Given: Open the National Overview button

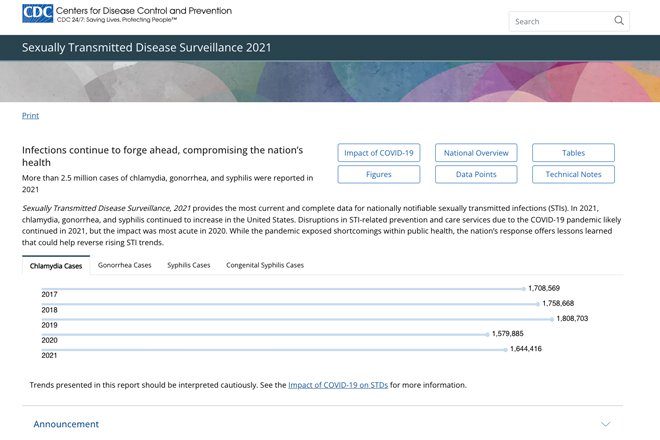Looking at the screenshot, I should [x=476, y=153].
